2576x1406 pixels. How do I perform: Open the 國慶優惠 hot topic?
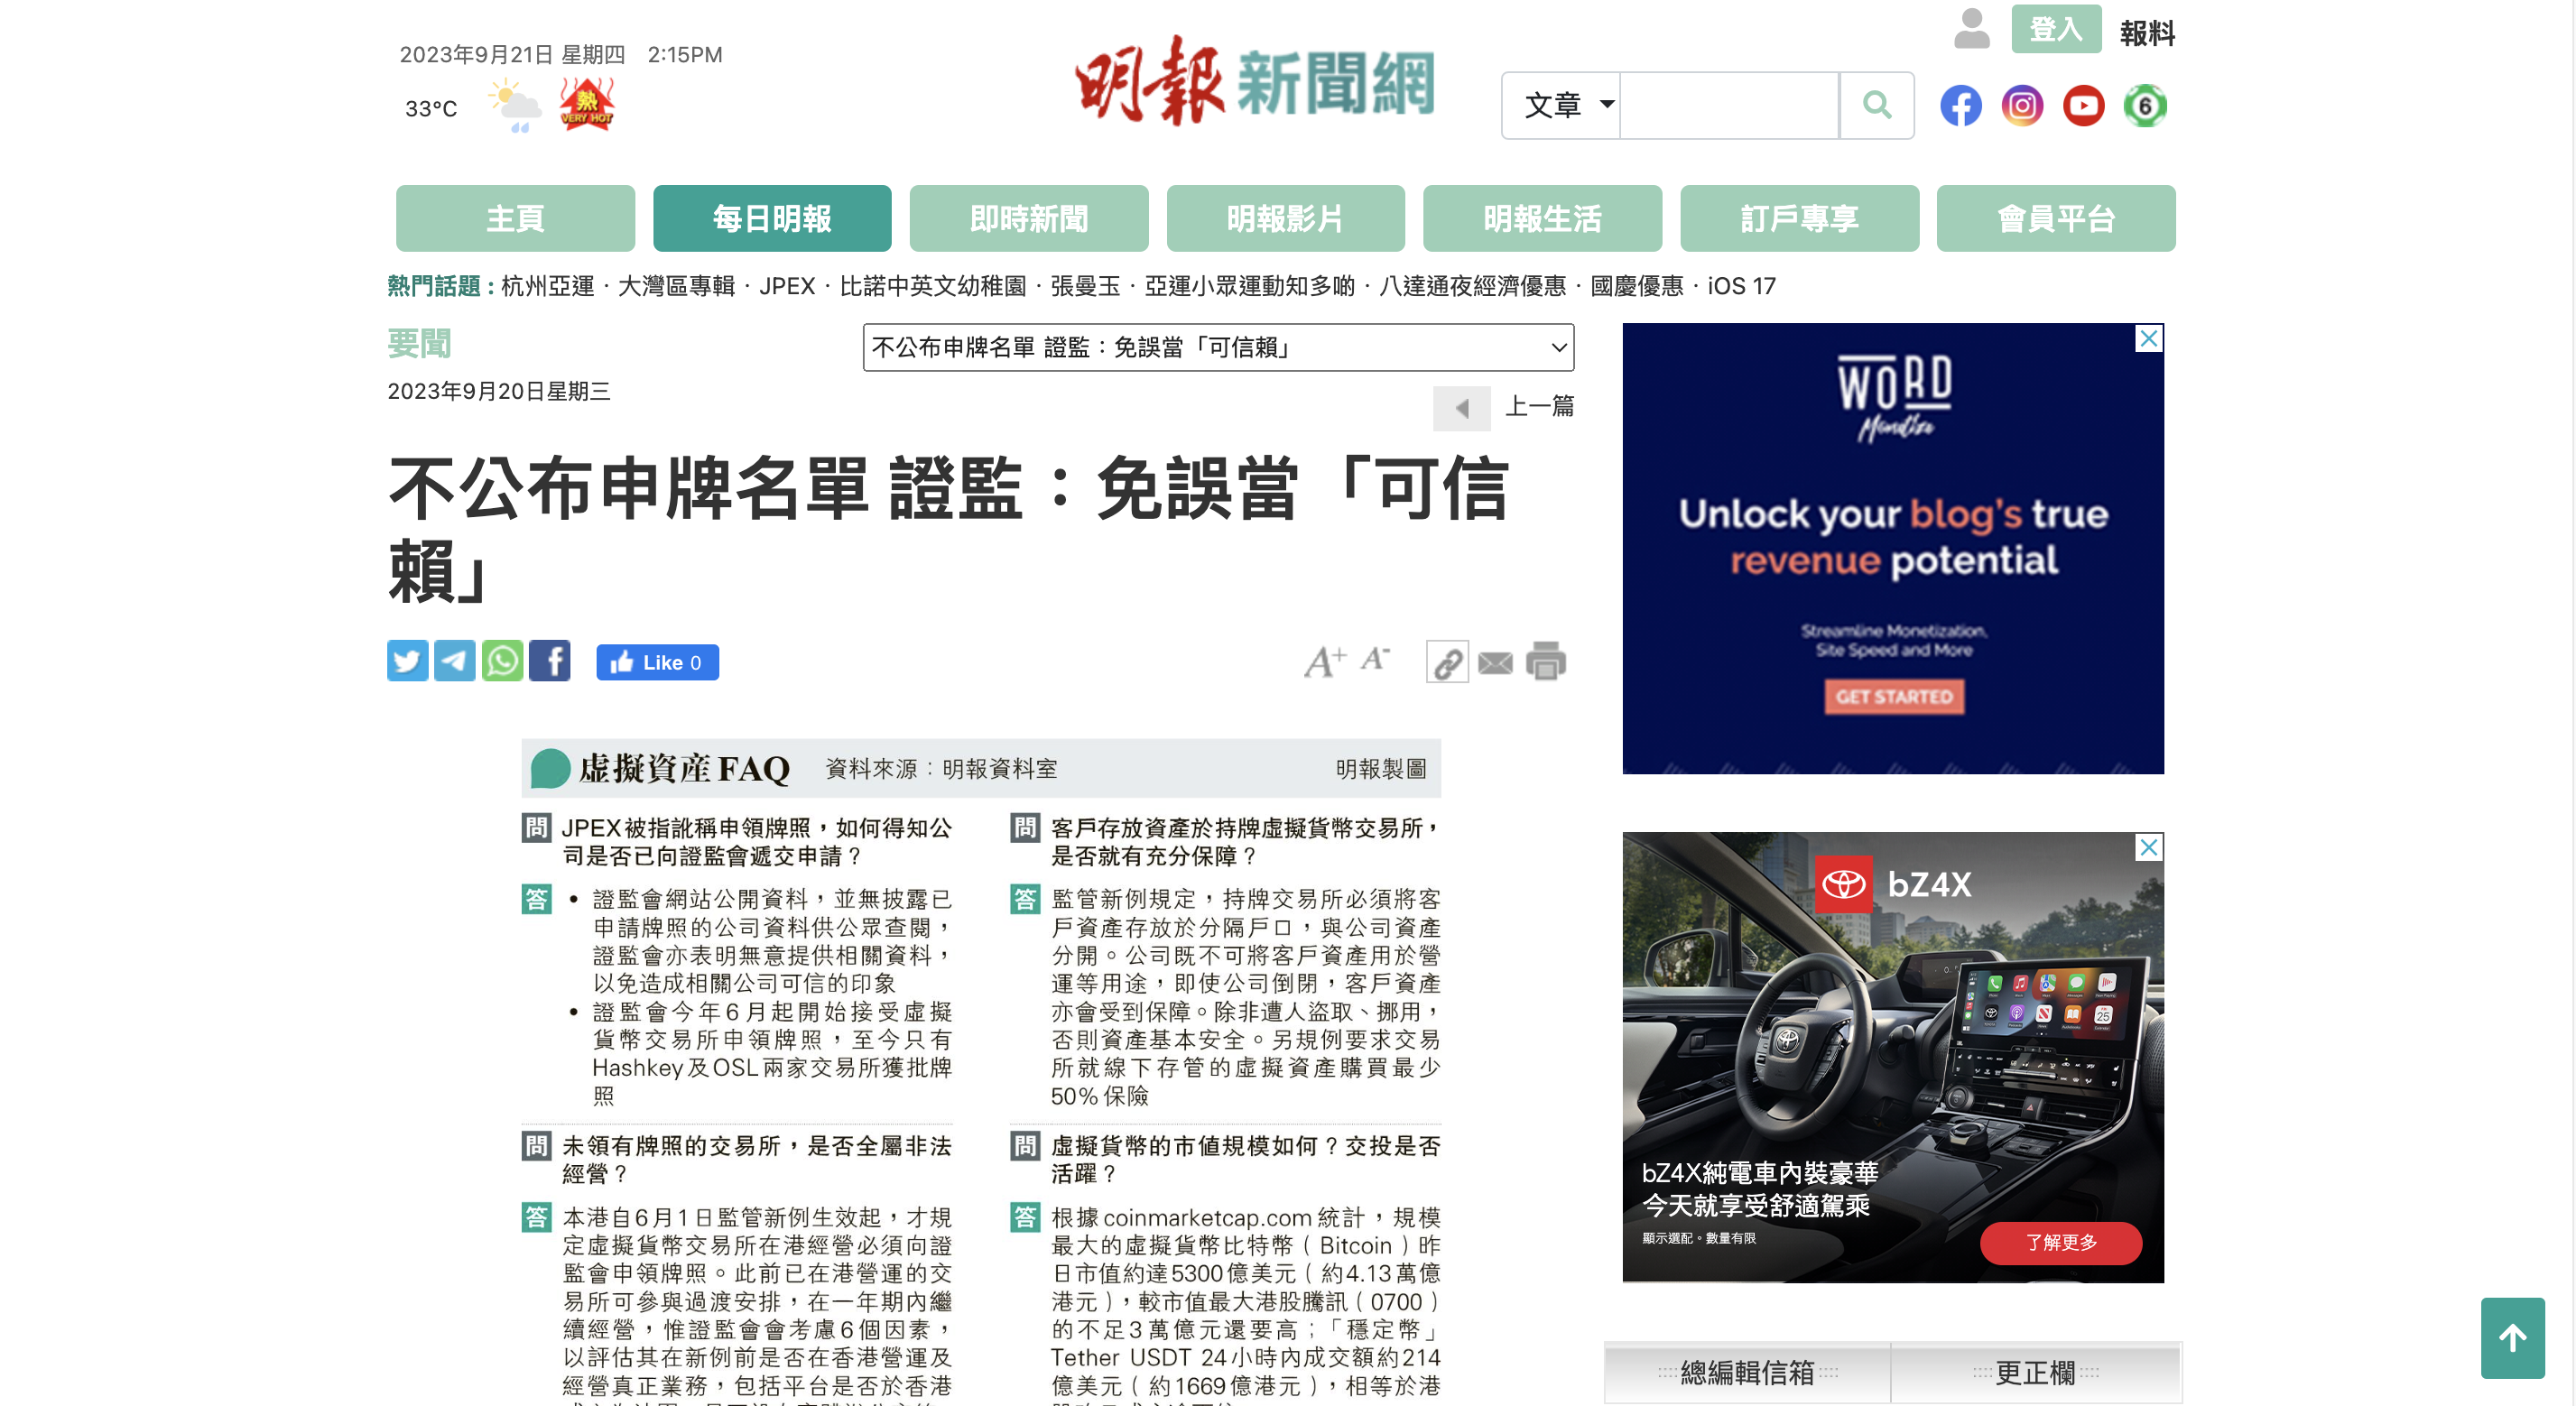pyautogui.click(x=1637, y=286)
